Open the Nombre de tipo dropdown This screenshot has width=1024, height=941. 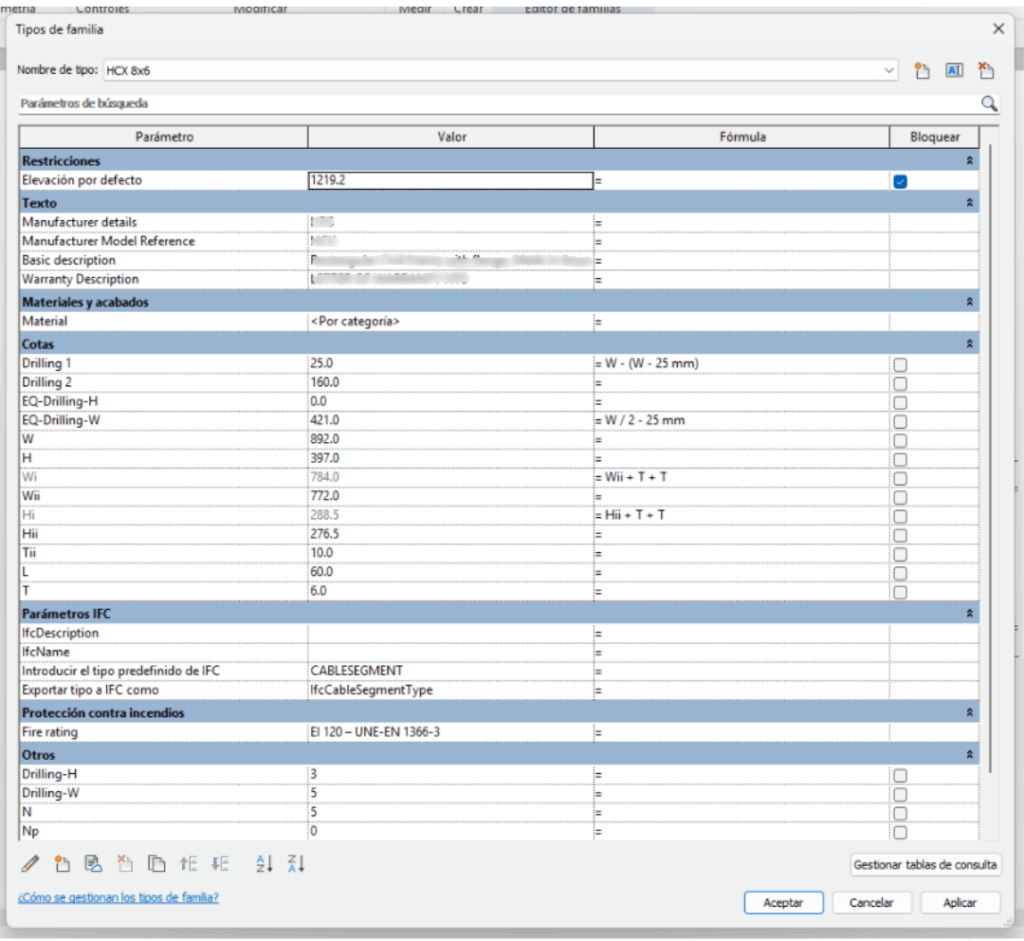tap(889, 71)
